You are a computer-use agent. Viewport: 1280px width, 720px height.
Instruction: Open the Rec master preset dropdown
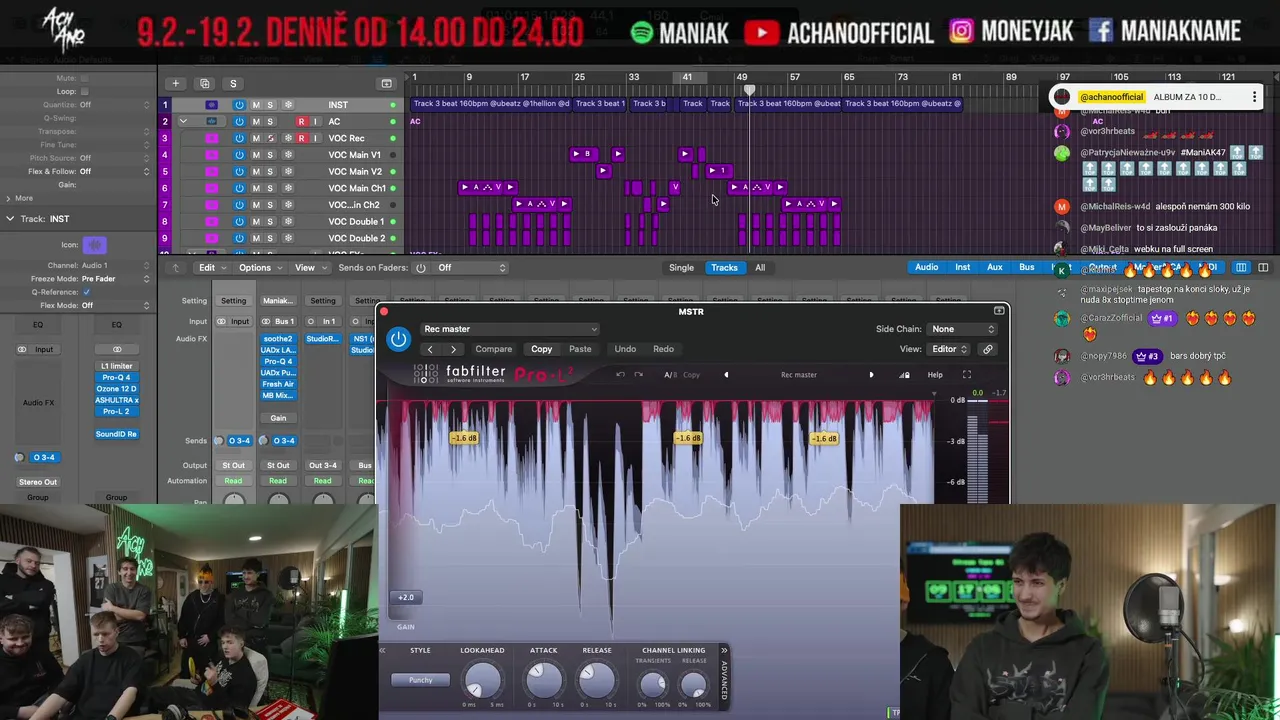510,329
